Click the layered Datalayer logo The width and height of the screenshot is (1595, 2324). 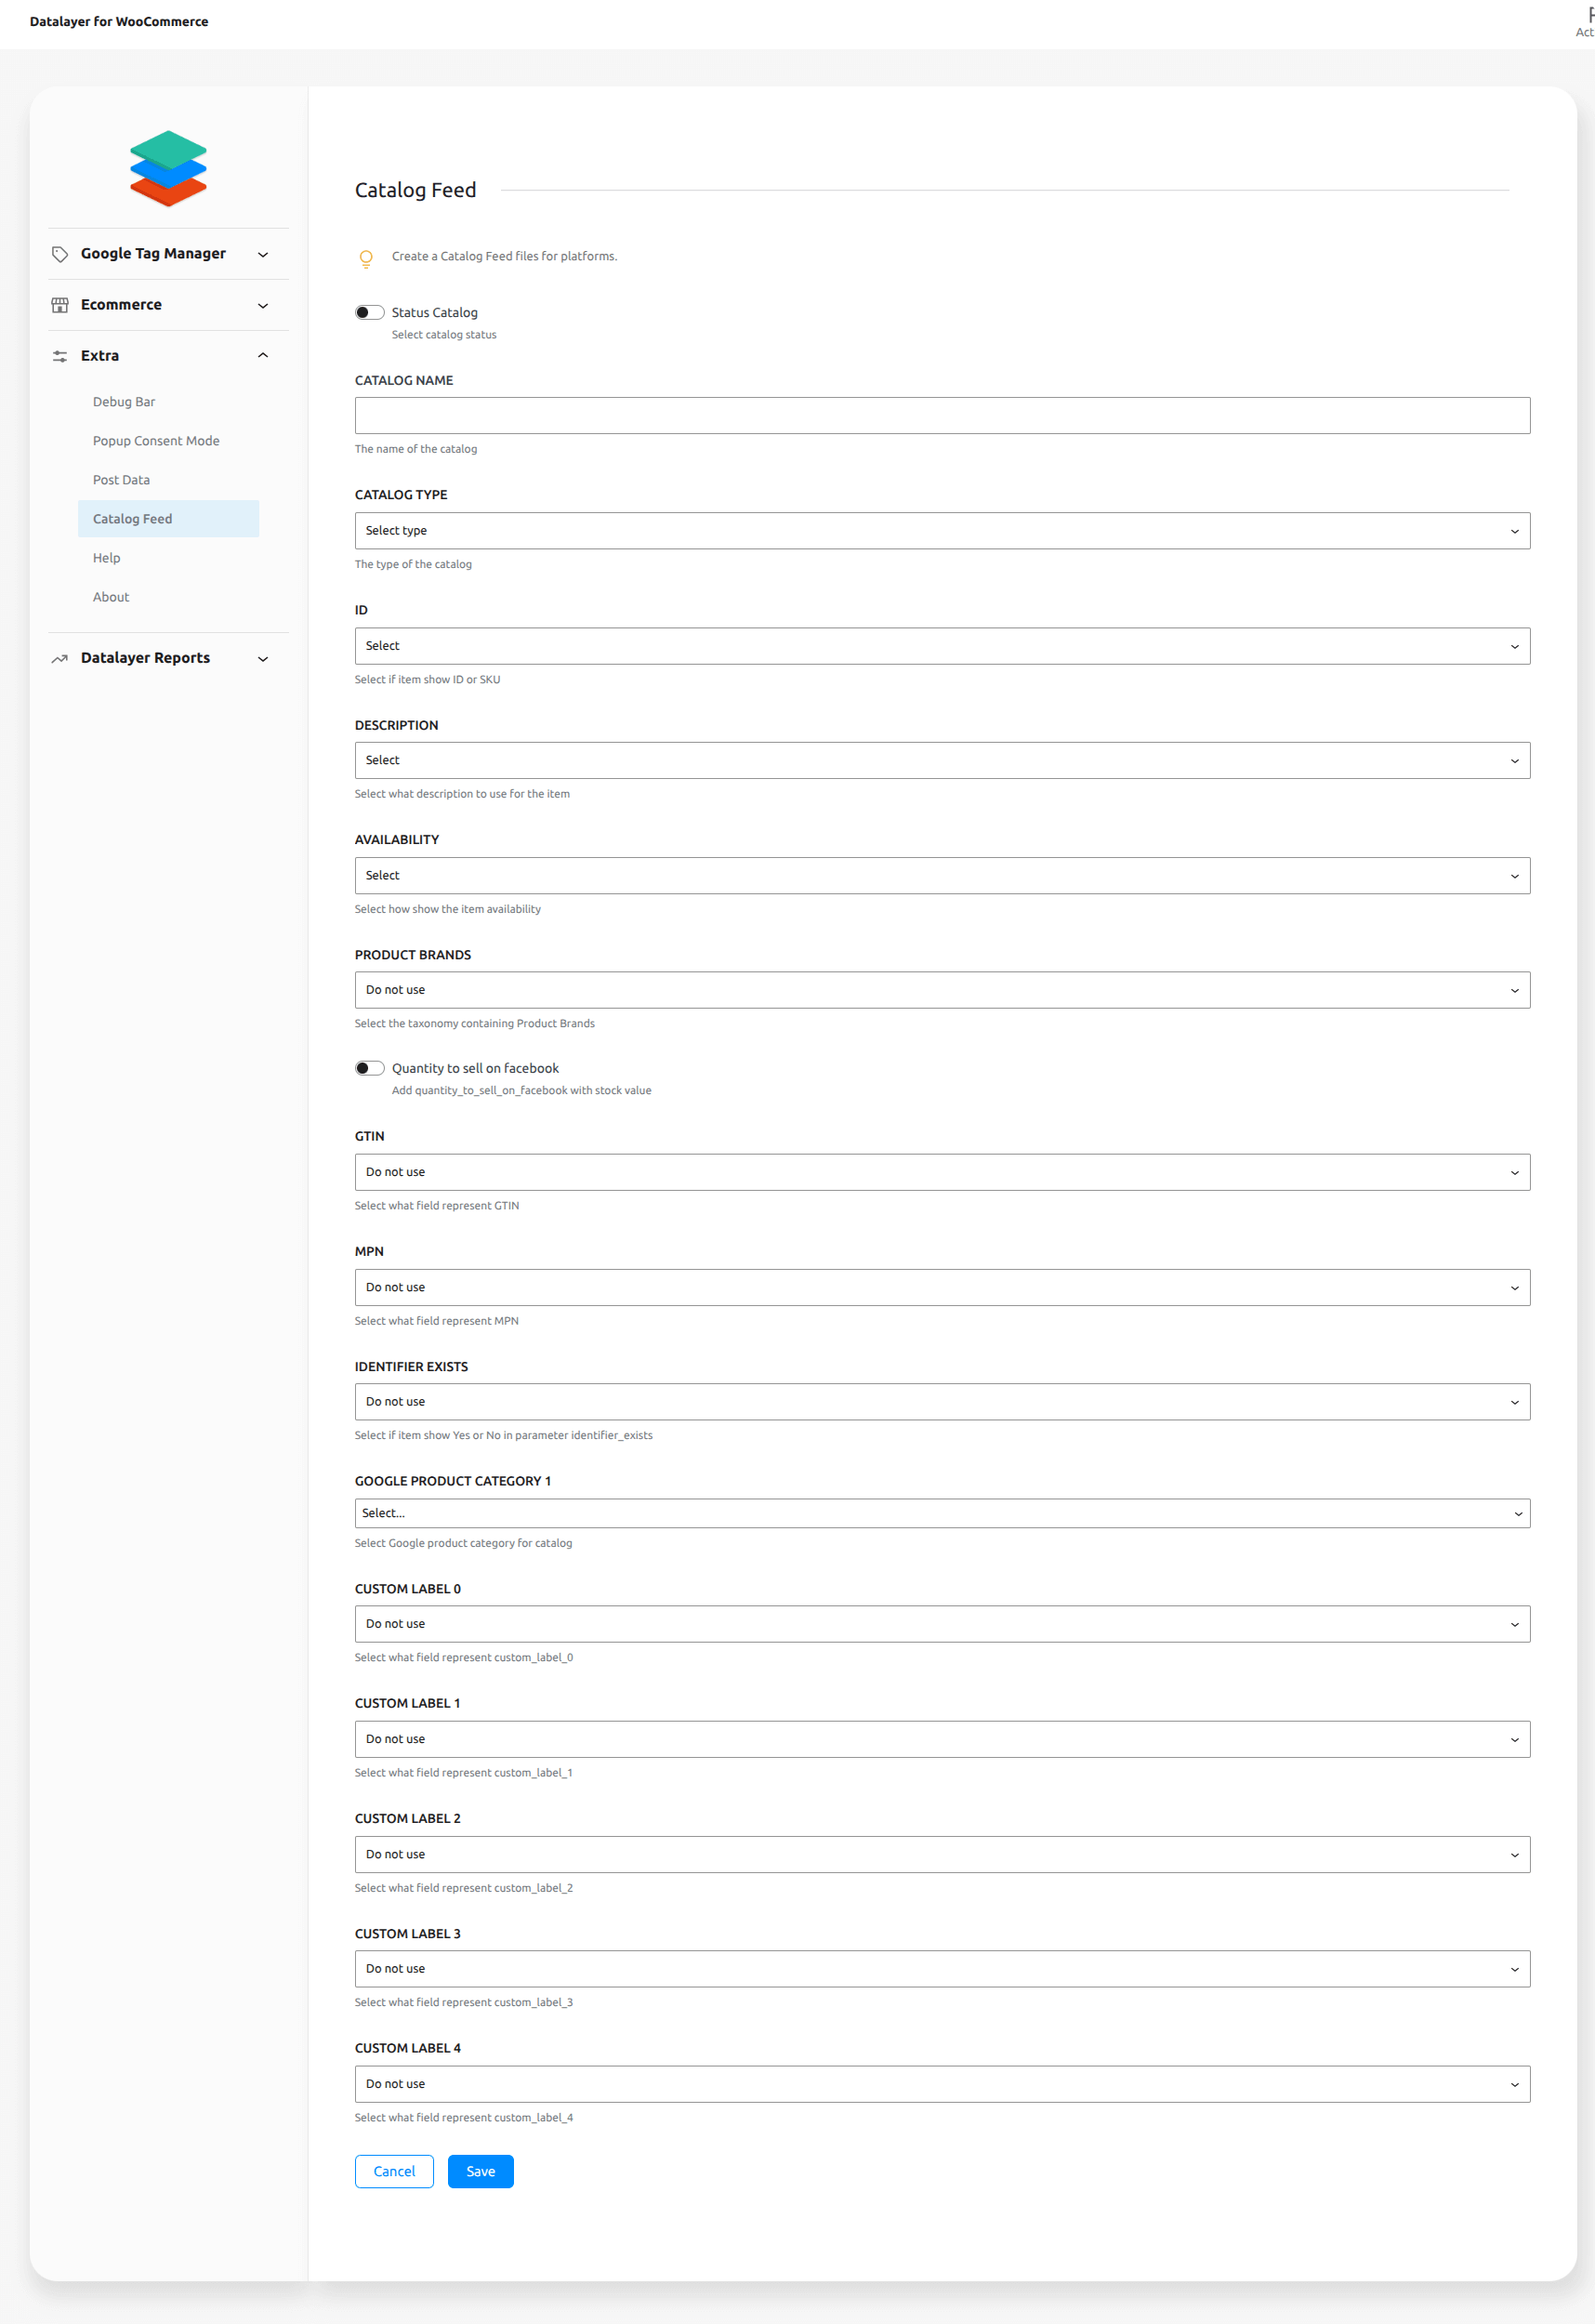168,168
